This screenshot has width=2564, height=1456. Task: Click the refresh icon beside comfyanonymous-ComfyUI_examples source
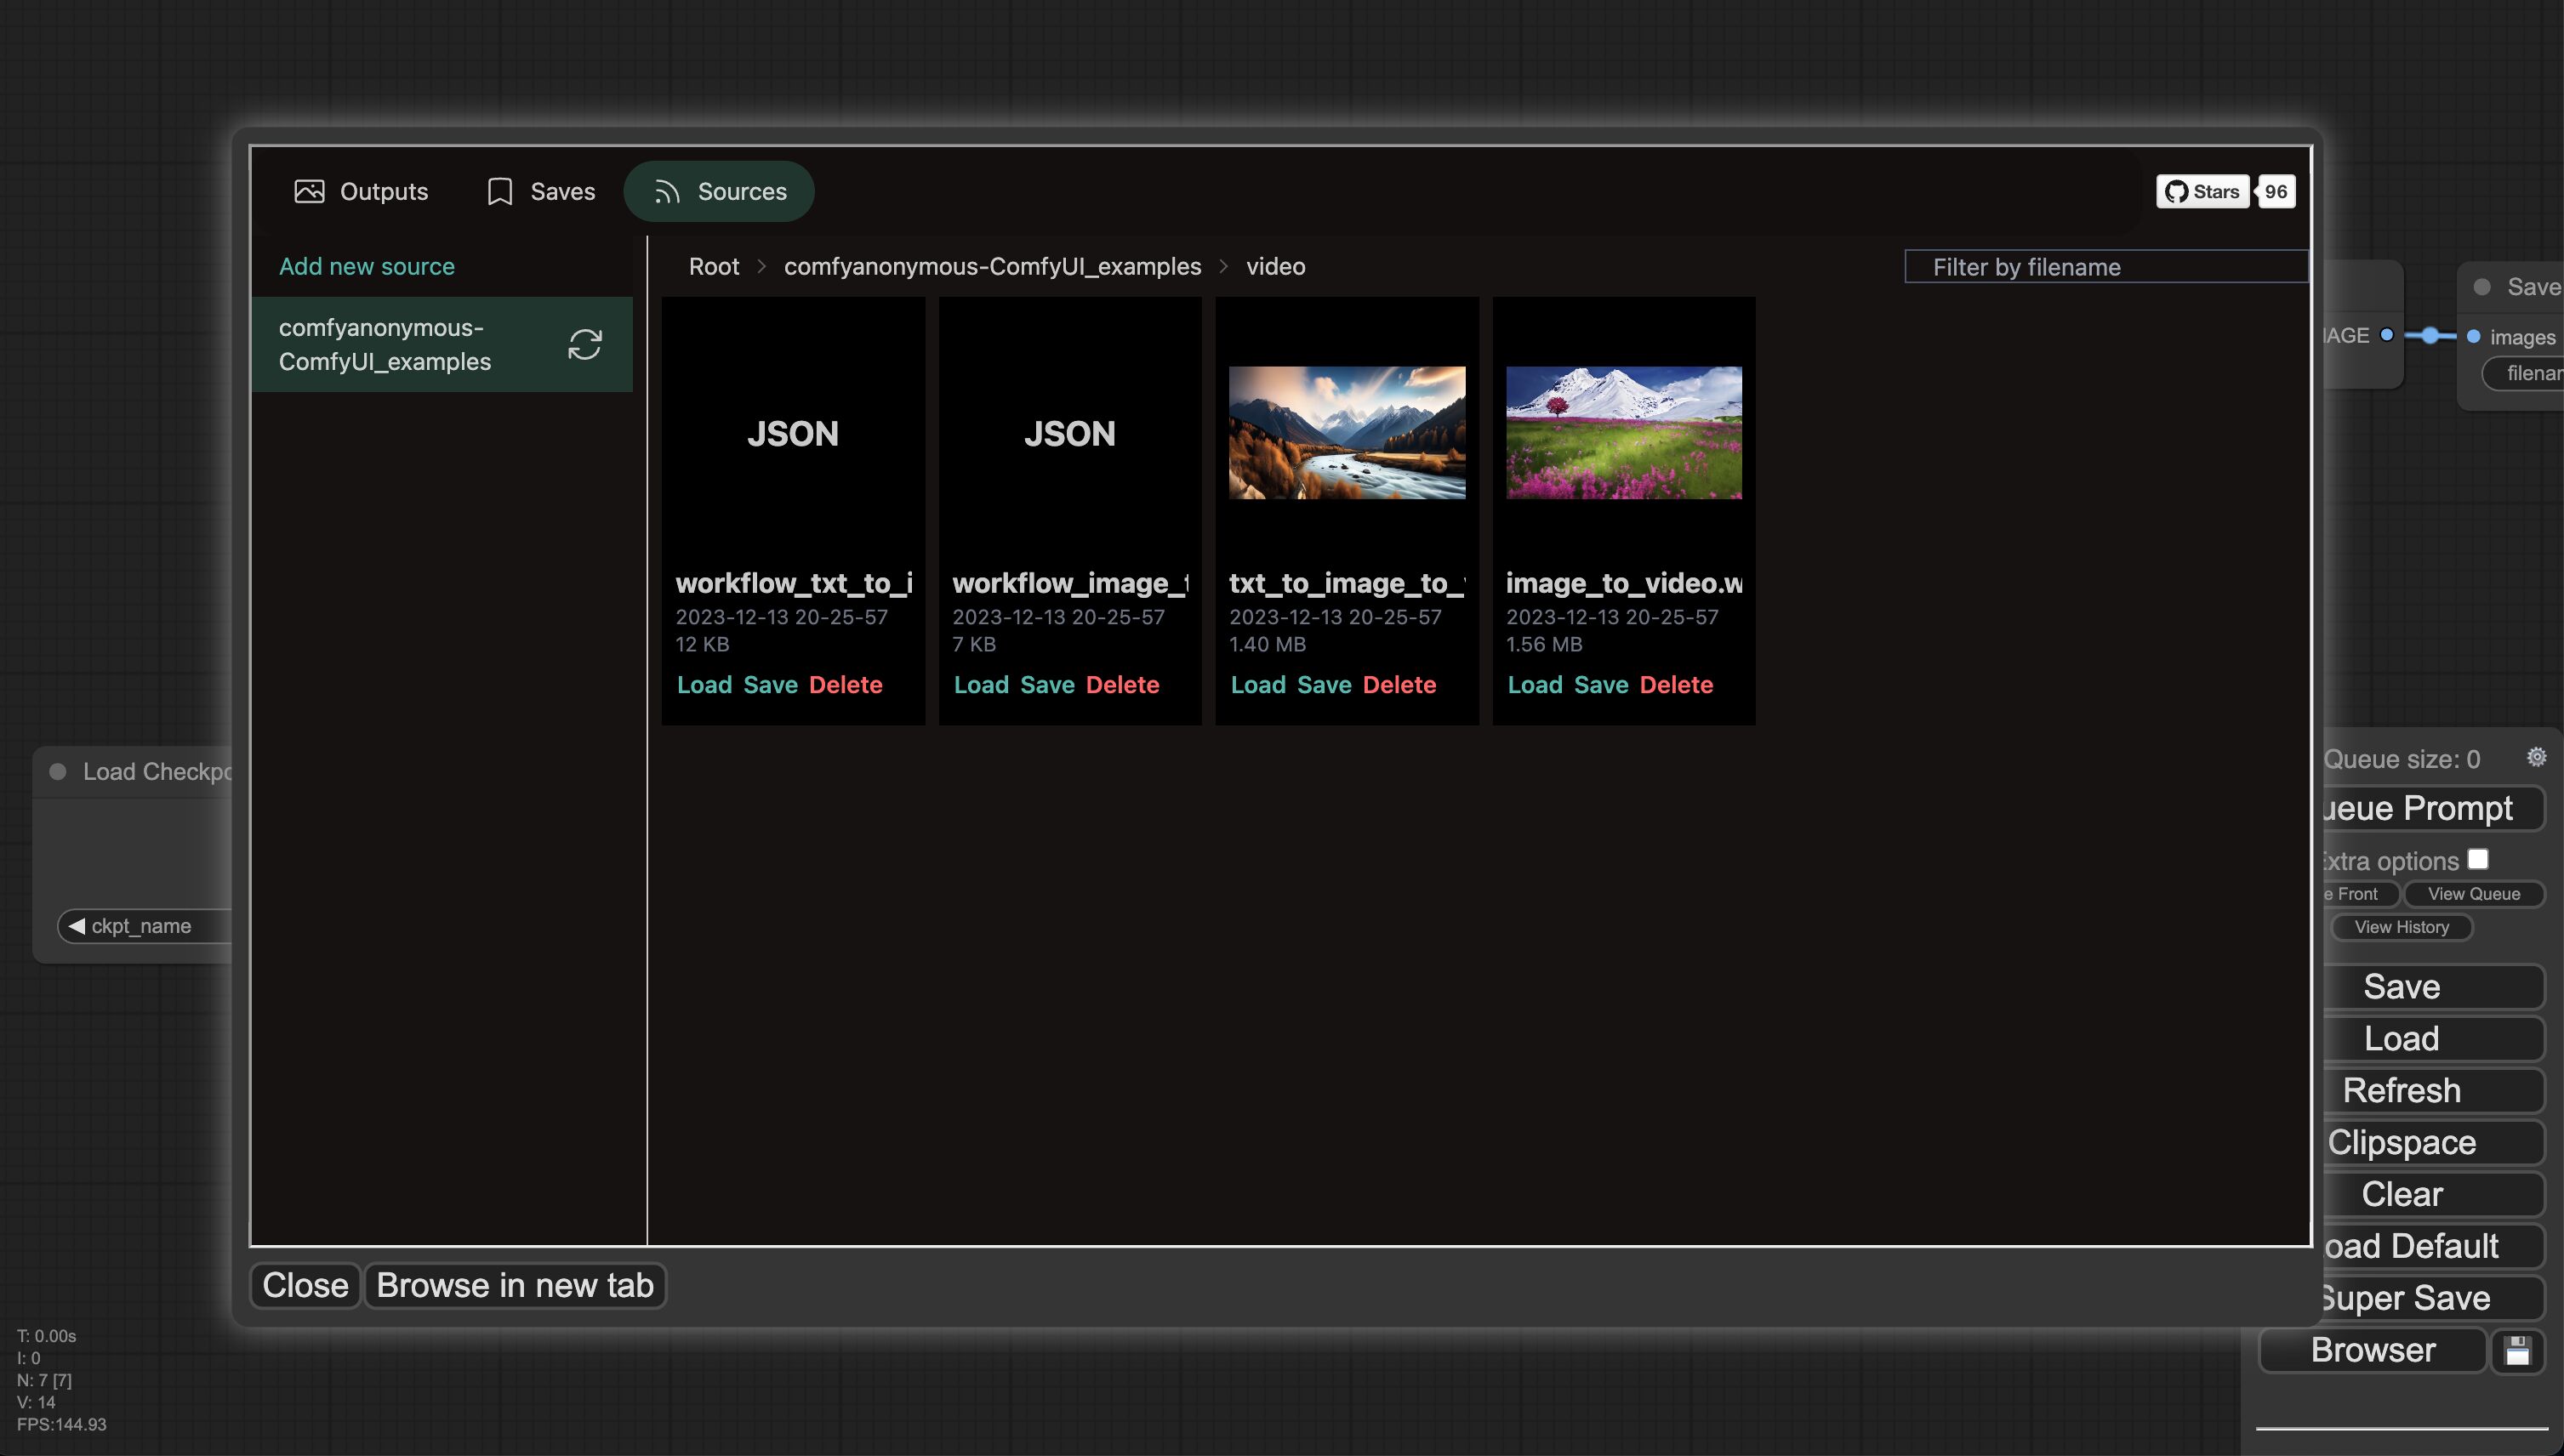click(x=585, y=344)
